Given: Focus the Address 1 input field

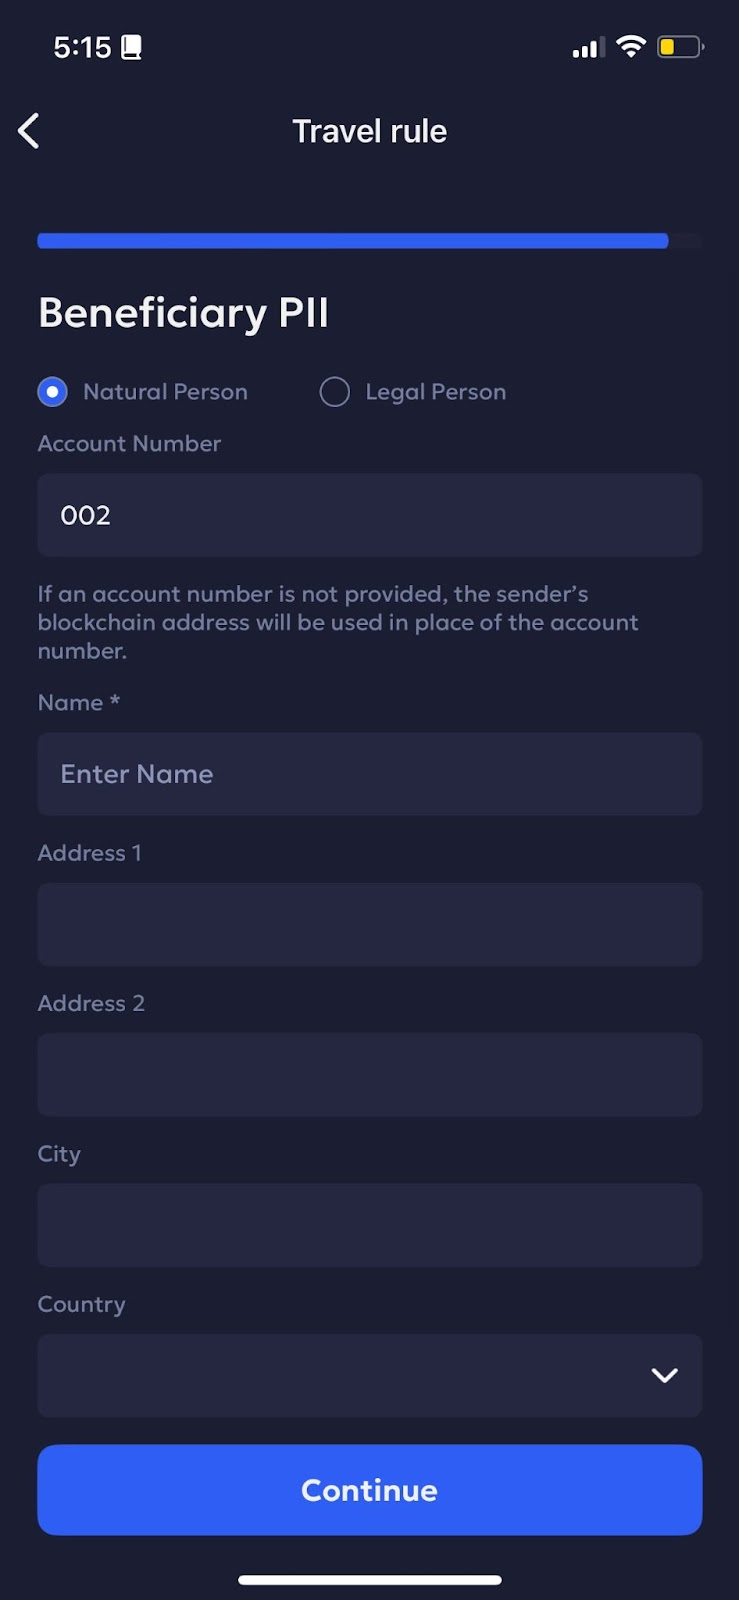Looking at the screenshot, I should click(x=370, y=924).
